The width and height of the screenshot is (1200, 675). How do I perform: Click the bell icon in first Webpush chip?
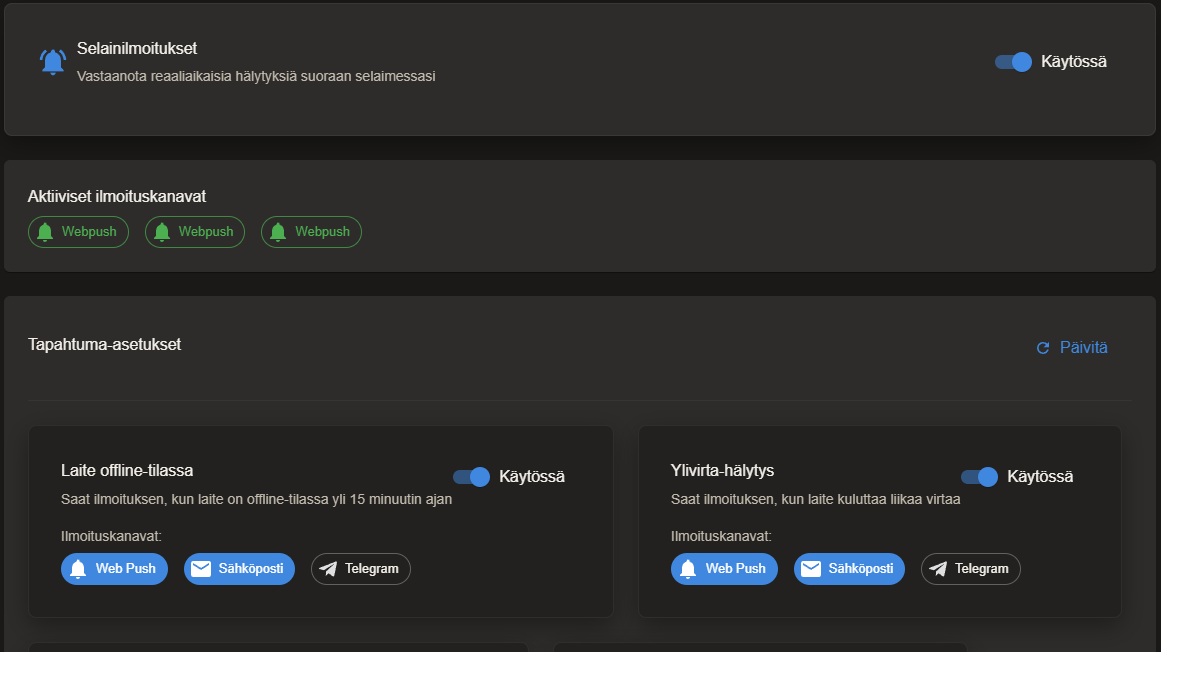coord(45,232)
